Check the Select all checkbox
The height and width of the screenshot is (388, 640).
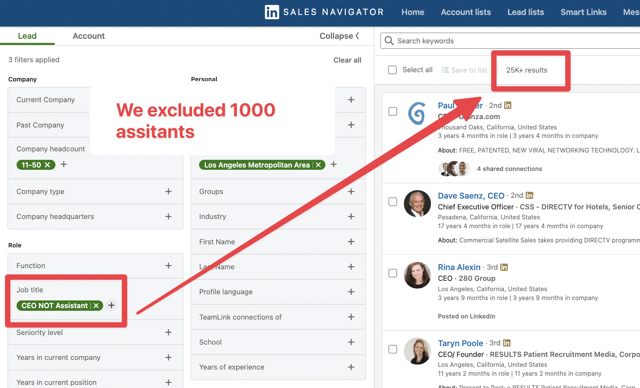pos(392,70)
